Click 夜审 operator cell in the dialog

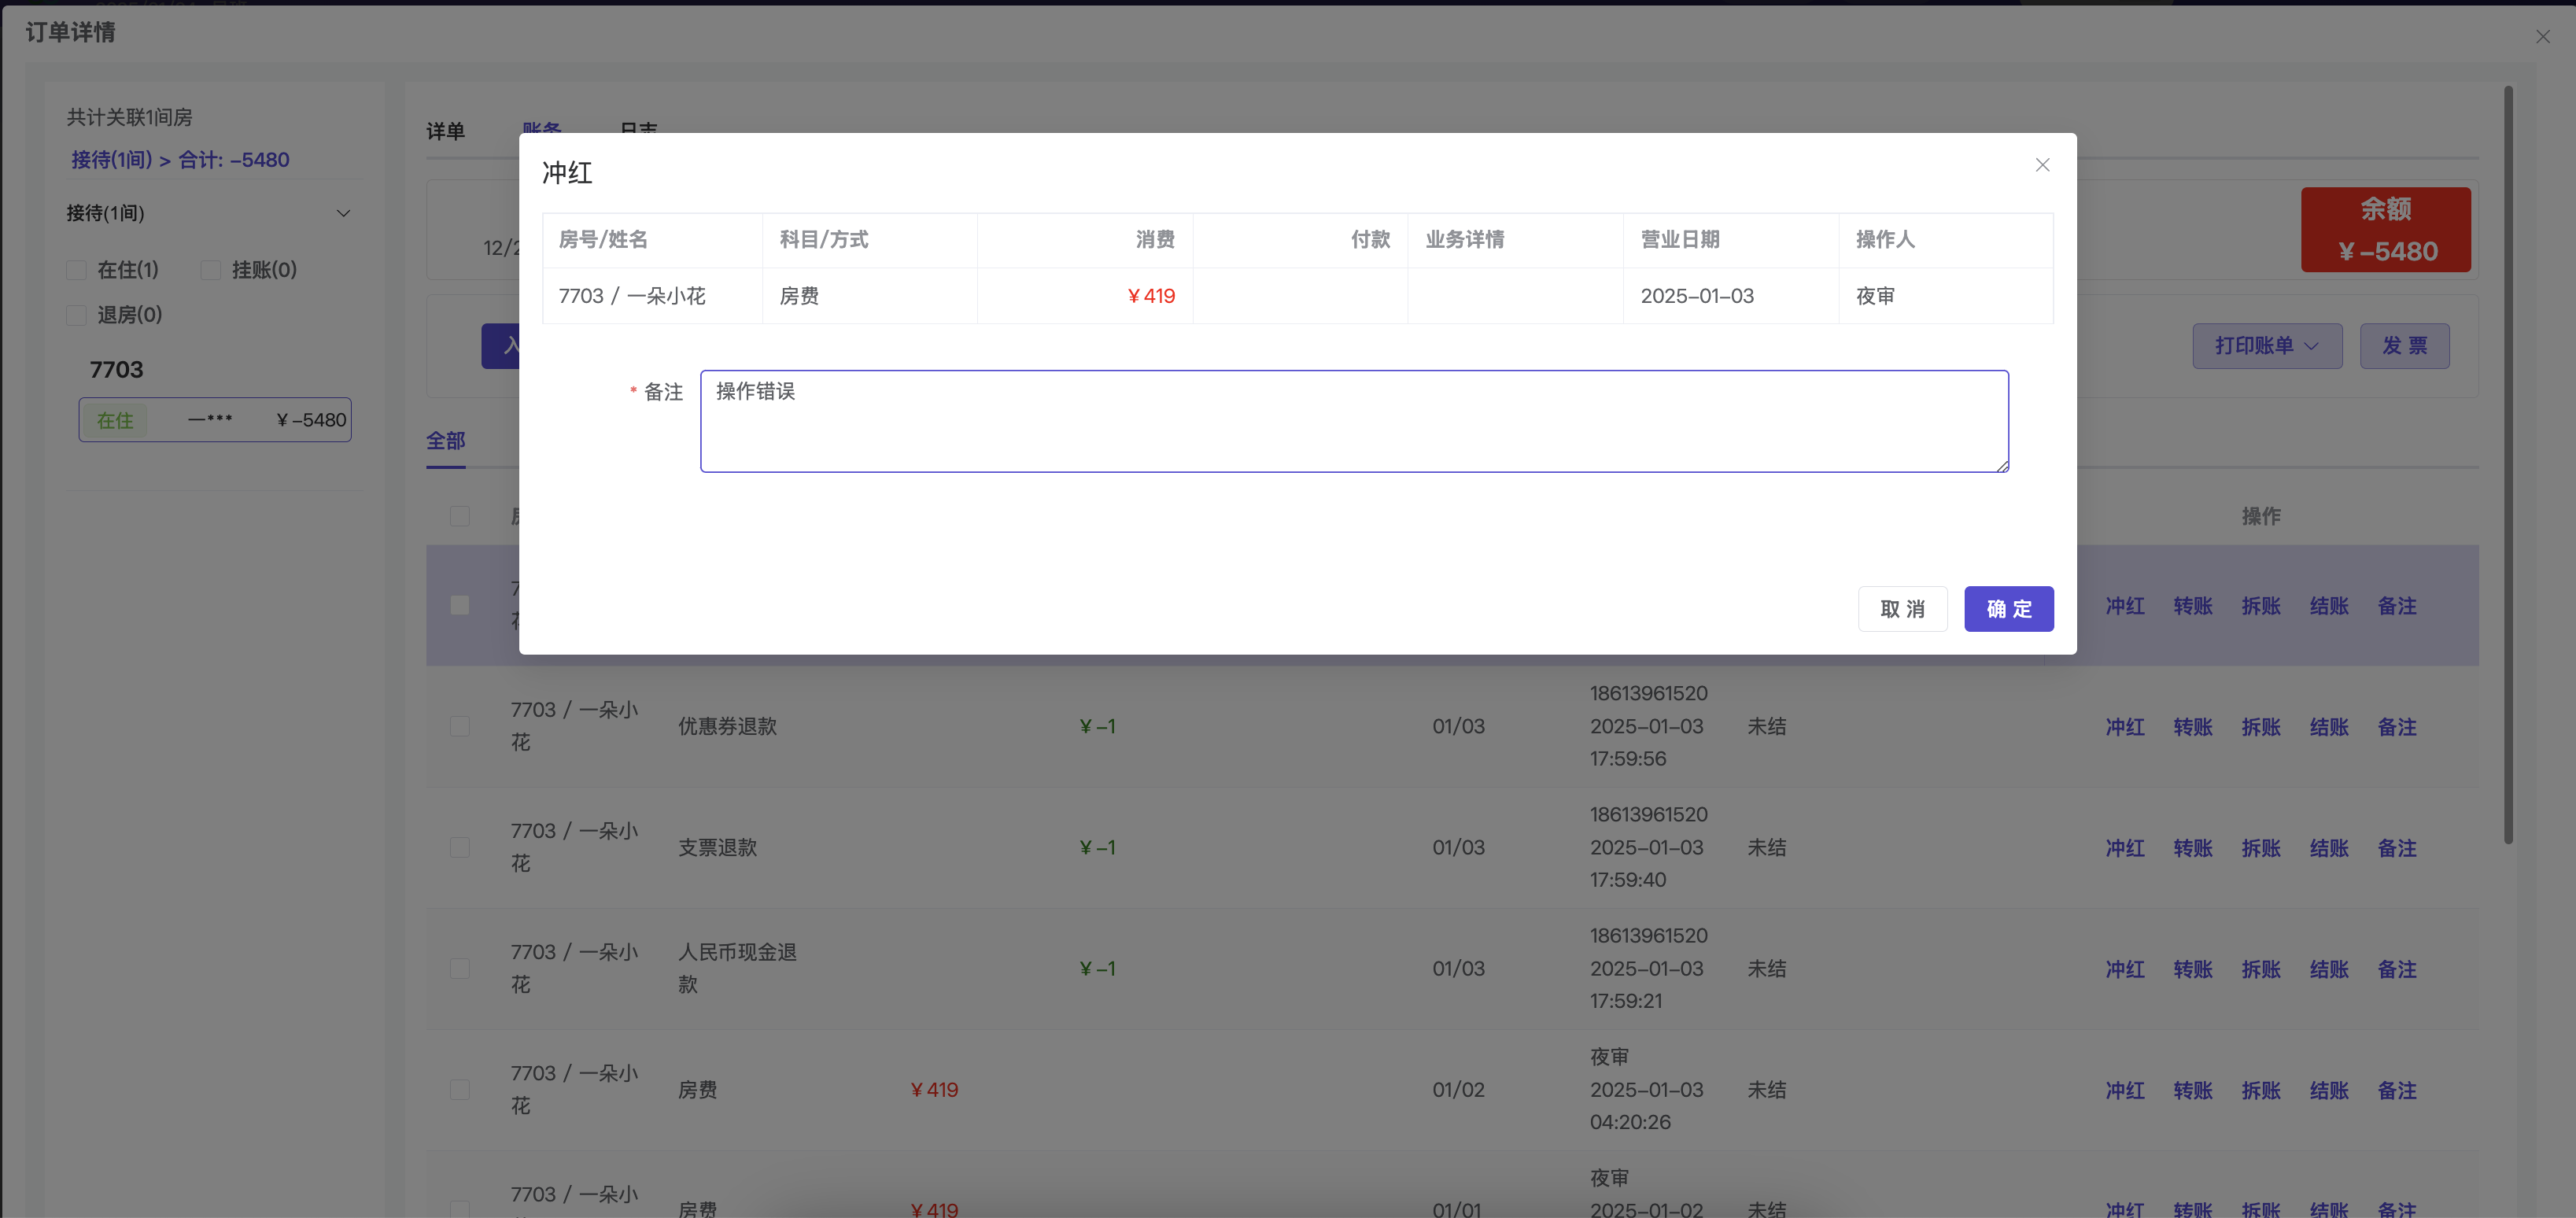pyautogui.click(x=1875, y=296)
